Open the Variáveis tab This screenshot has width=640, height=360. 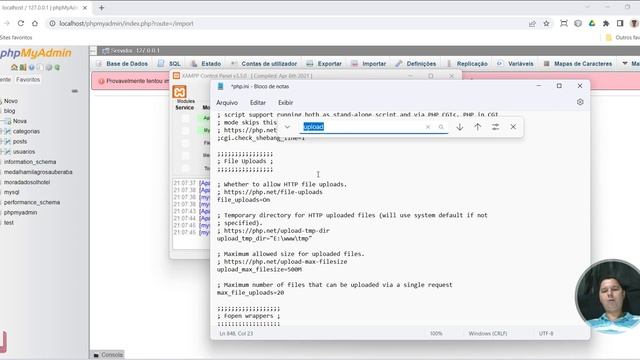click(x=515, y=64)
